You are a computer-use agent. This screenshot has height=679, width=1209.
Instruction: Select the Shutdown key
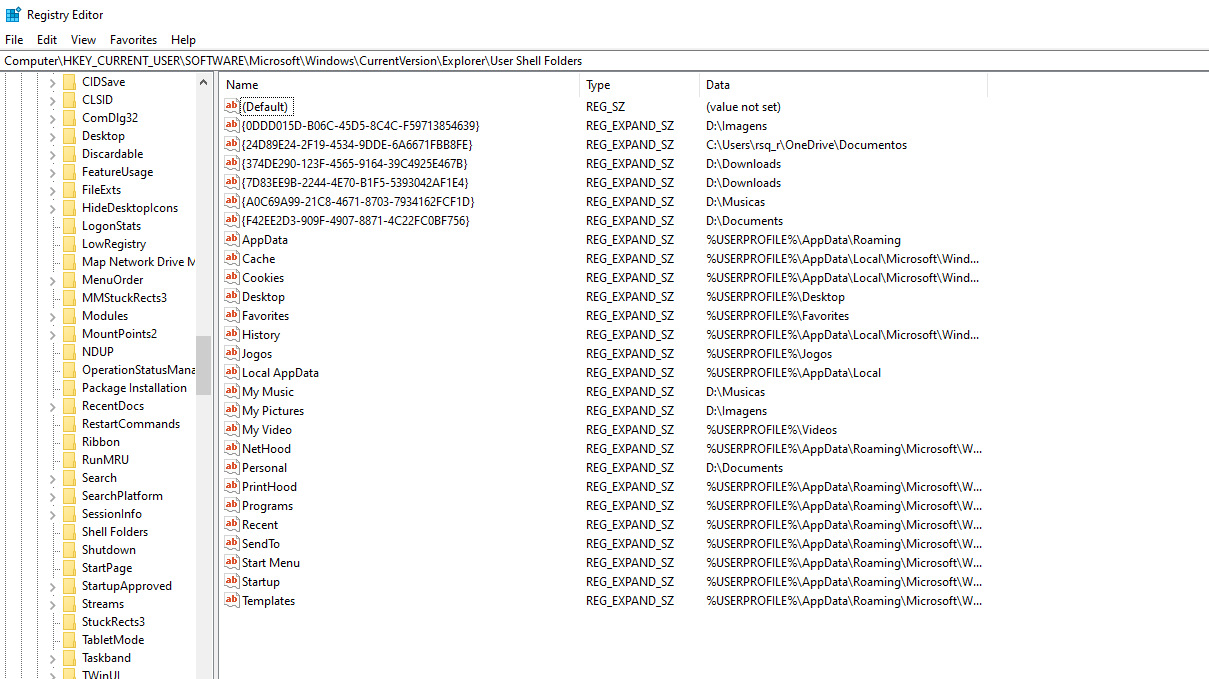point(109,550)
